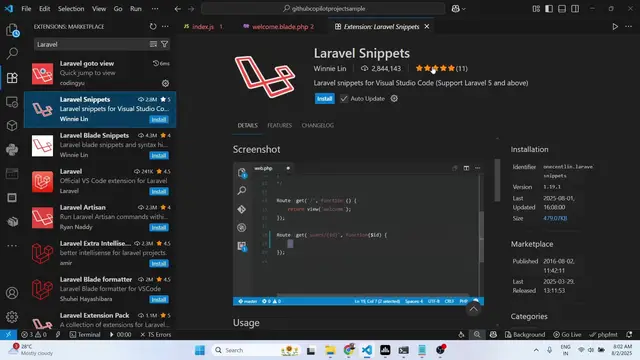The height and width of the screenshot is (360, 640).
Task: Close the Extension: Laravel Snippets tab
Action: click(427, 27)
